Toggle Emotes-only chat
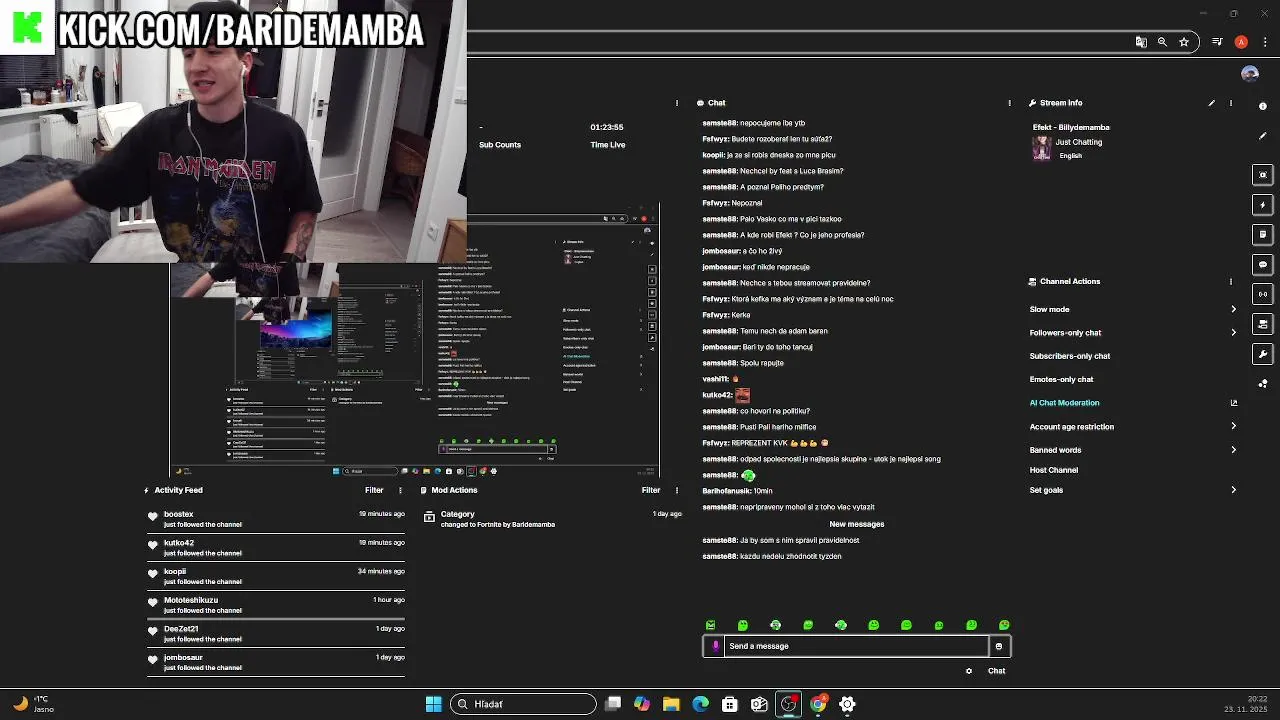The height and width of the screenshot is (720, 1280). pos(1061,380)
